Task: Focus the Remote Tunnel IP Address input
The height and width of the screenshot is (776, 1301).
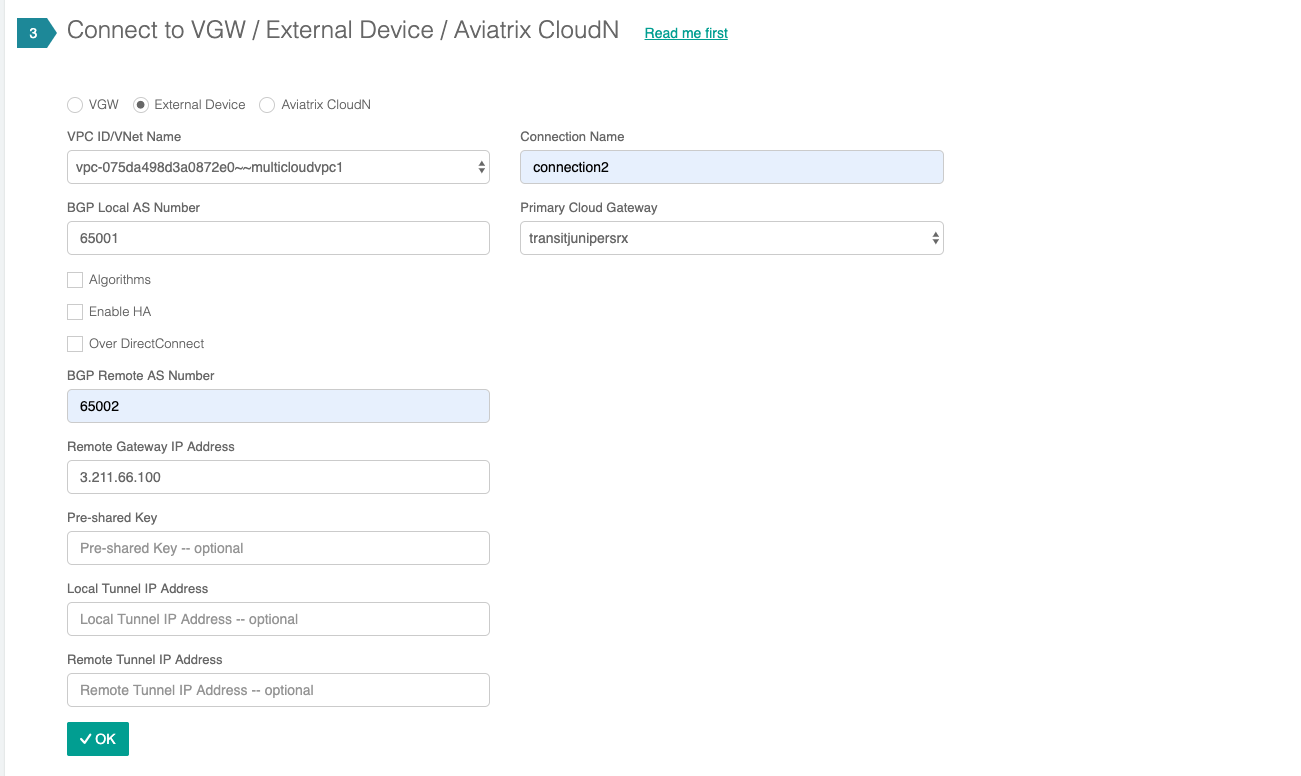Action: [x=278, y=690]
